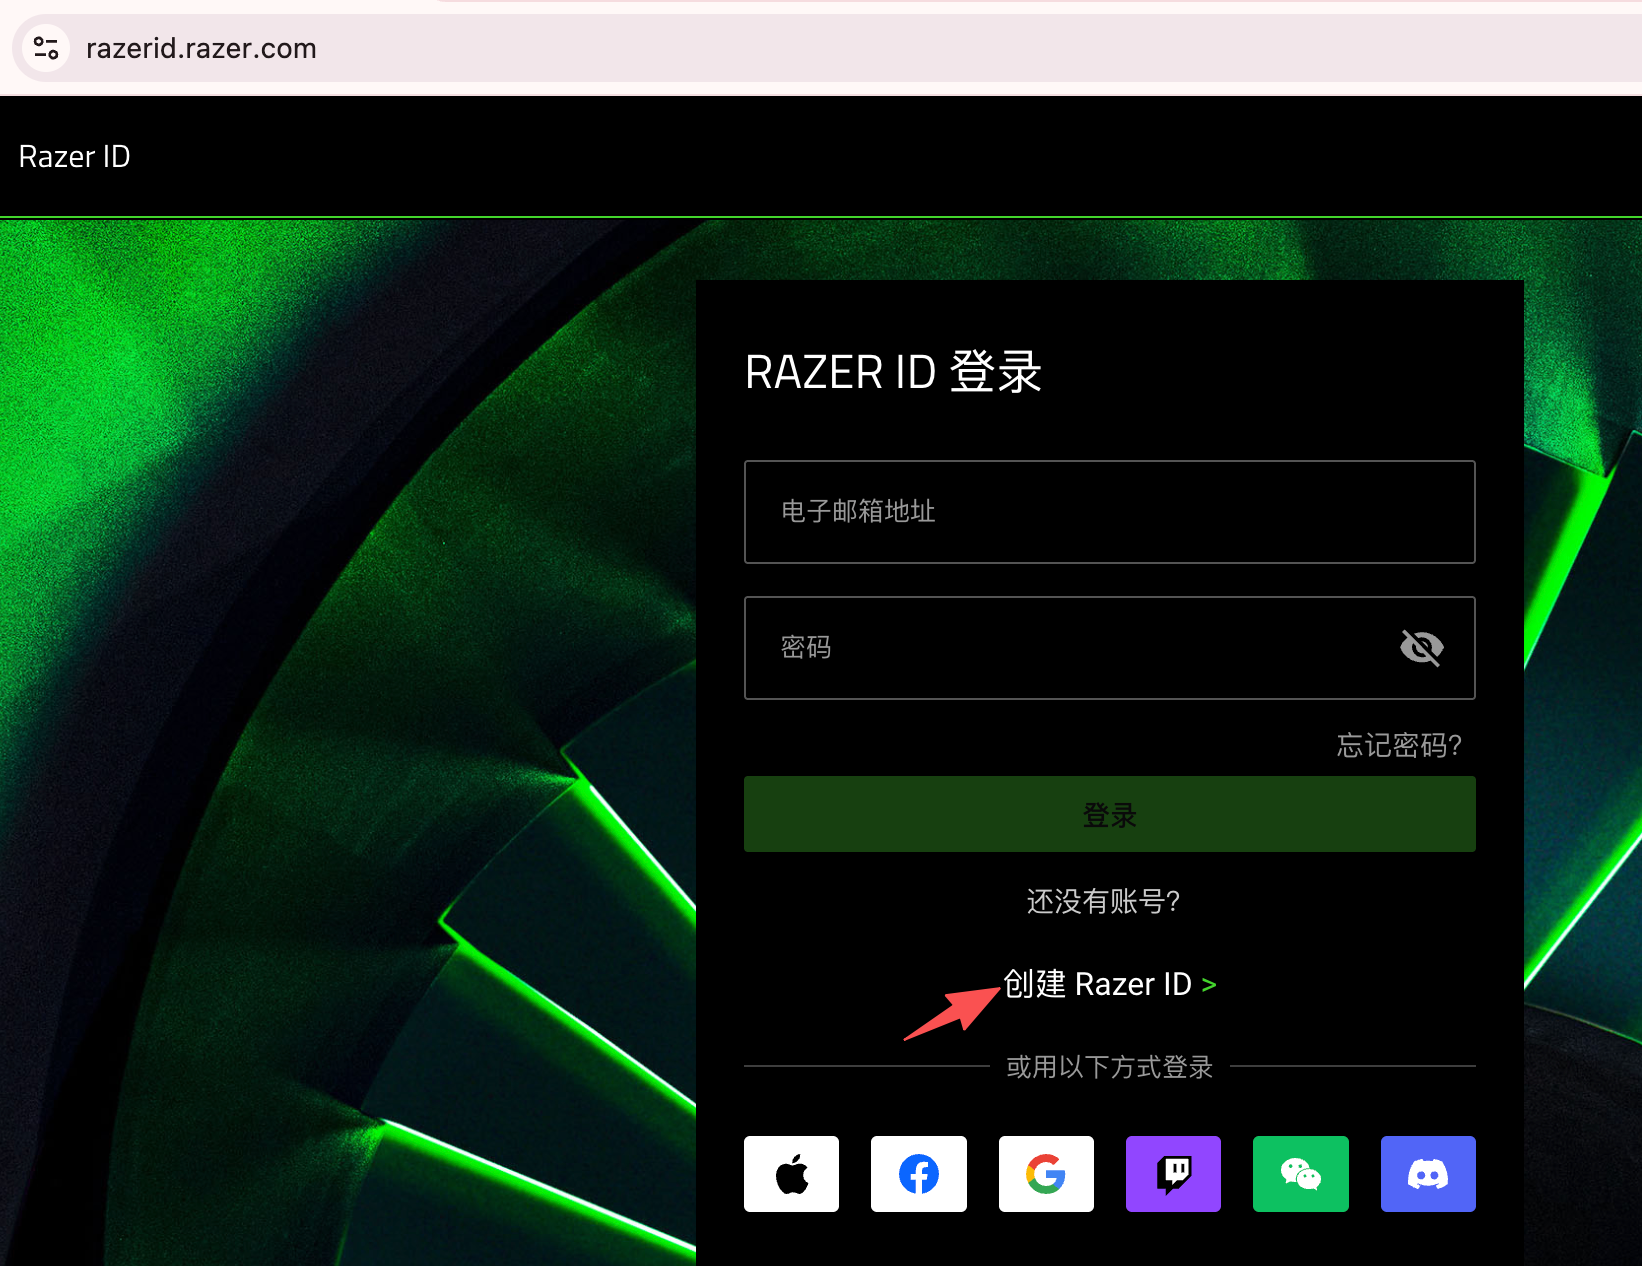Open 创建 Razer ID link

coord(1109,984)
